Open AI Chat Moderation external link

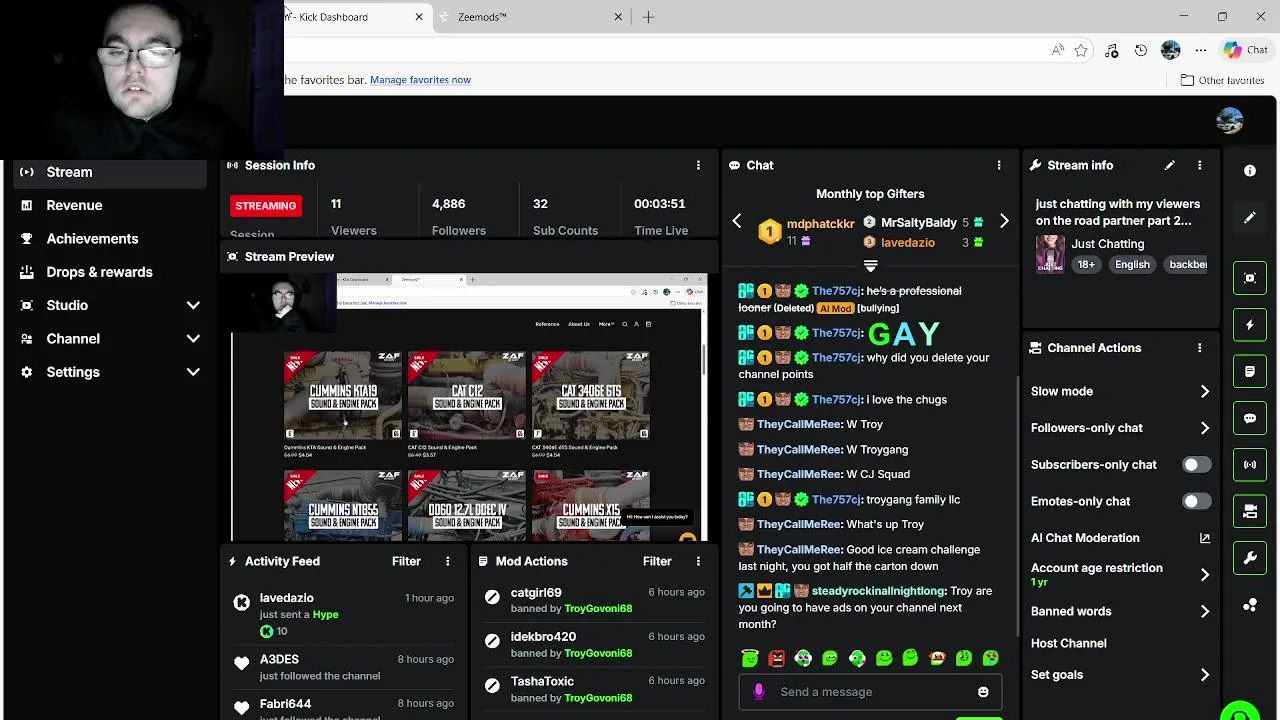pos(1204,538)
